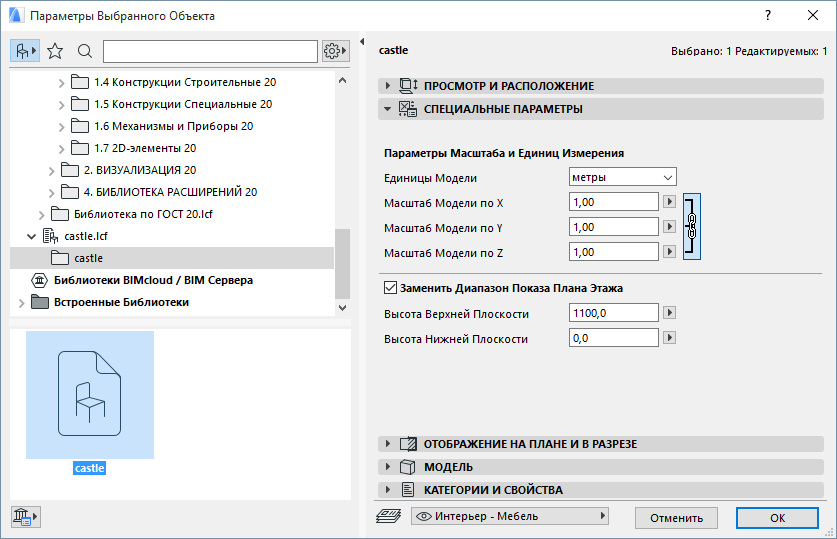Select the 1.7 2D-элементы 20 folder
This screenshot has height=539, width=837.
click(x=145, y=148)
